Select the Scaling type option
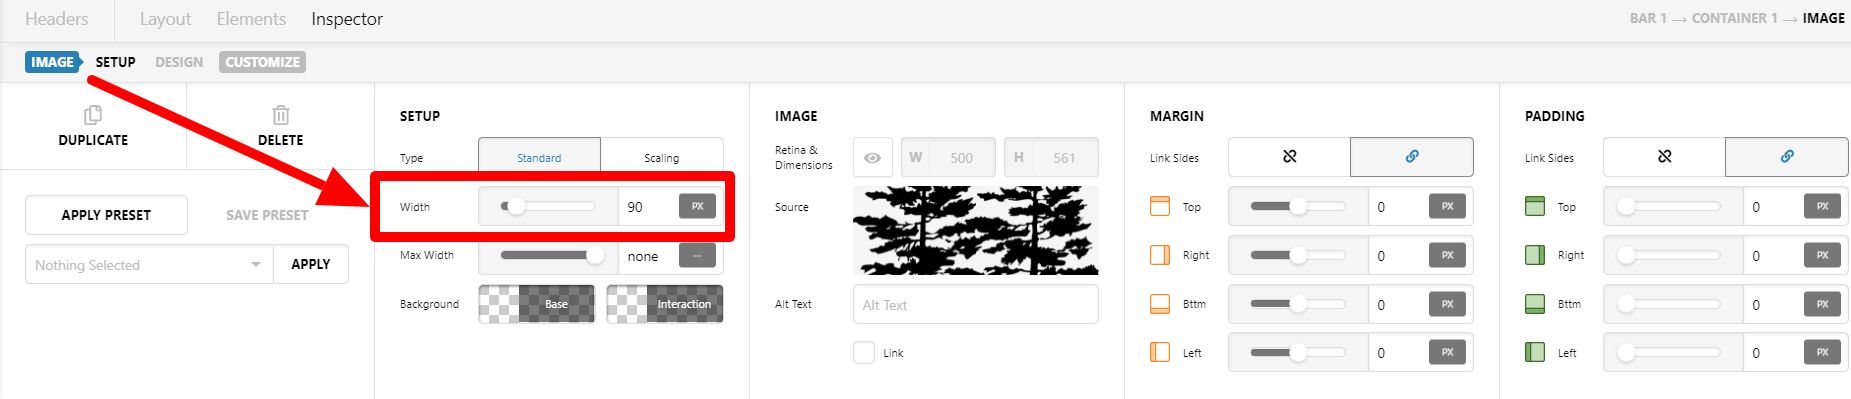This screenshot has width=1851, height=399. (661, 157)
